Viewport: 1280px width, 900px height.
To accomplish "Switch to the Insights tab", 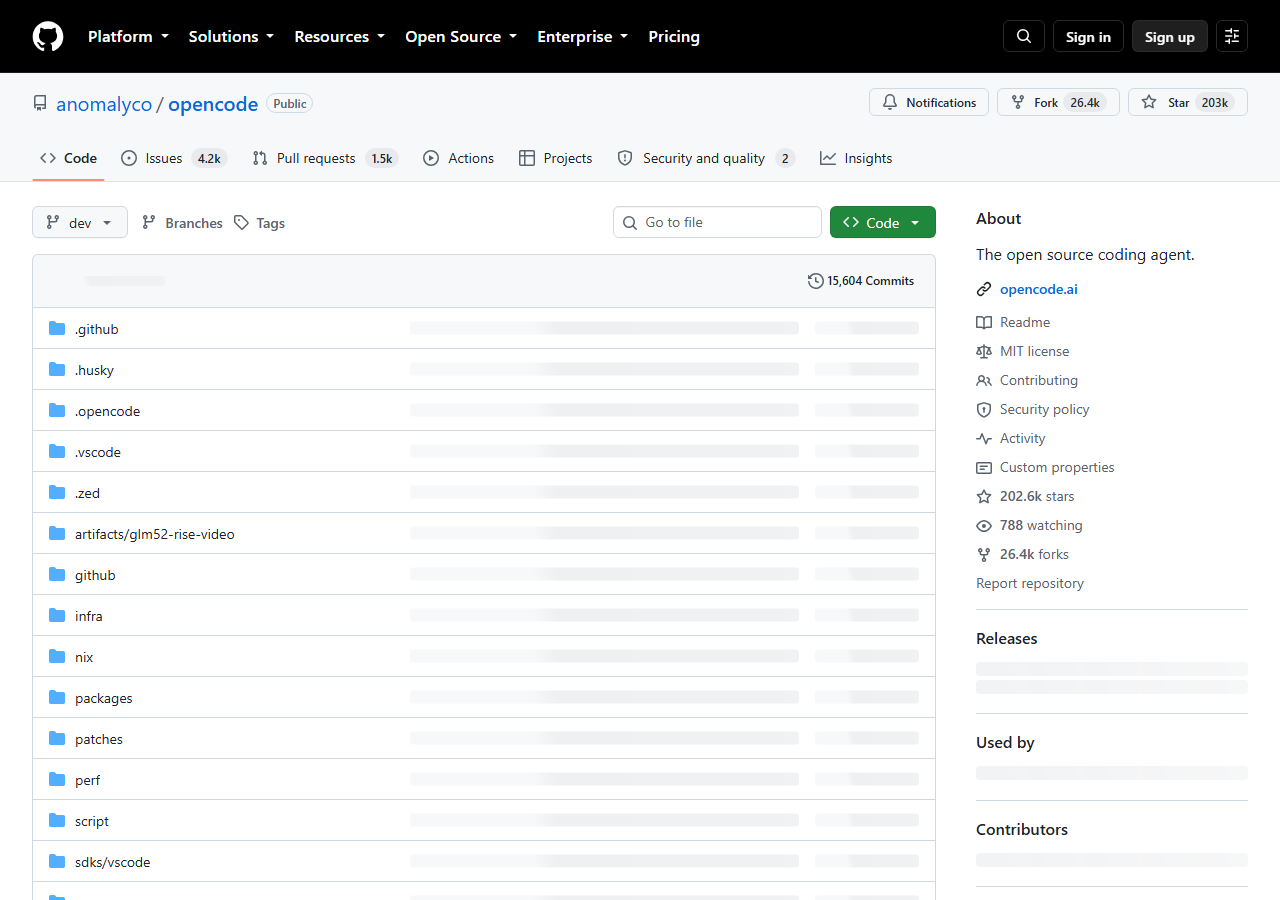I will point(856,158).
